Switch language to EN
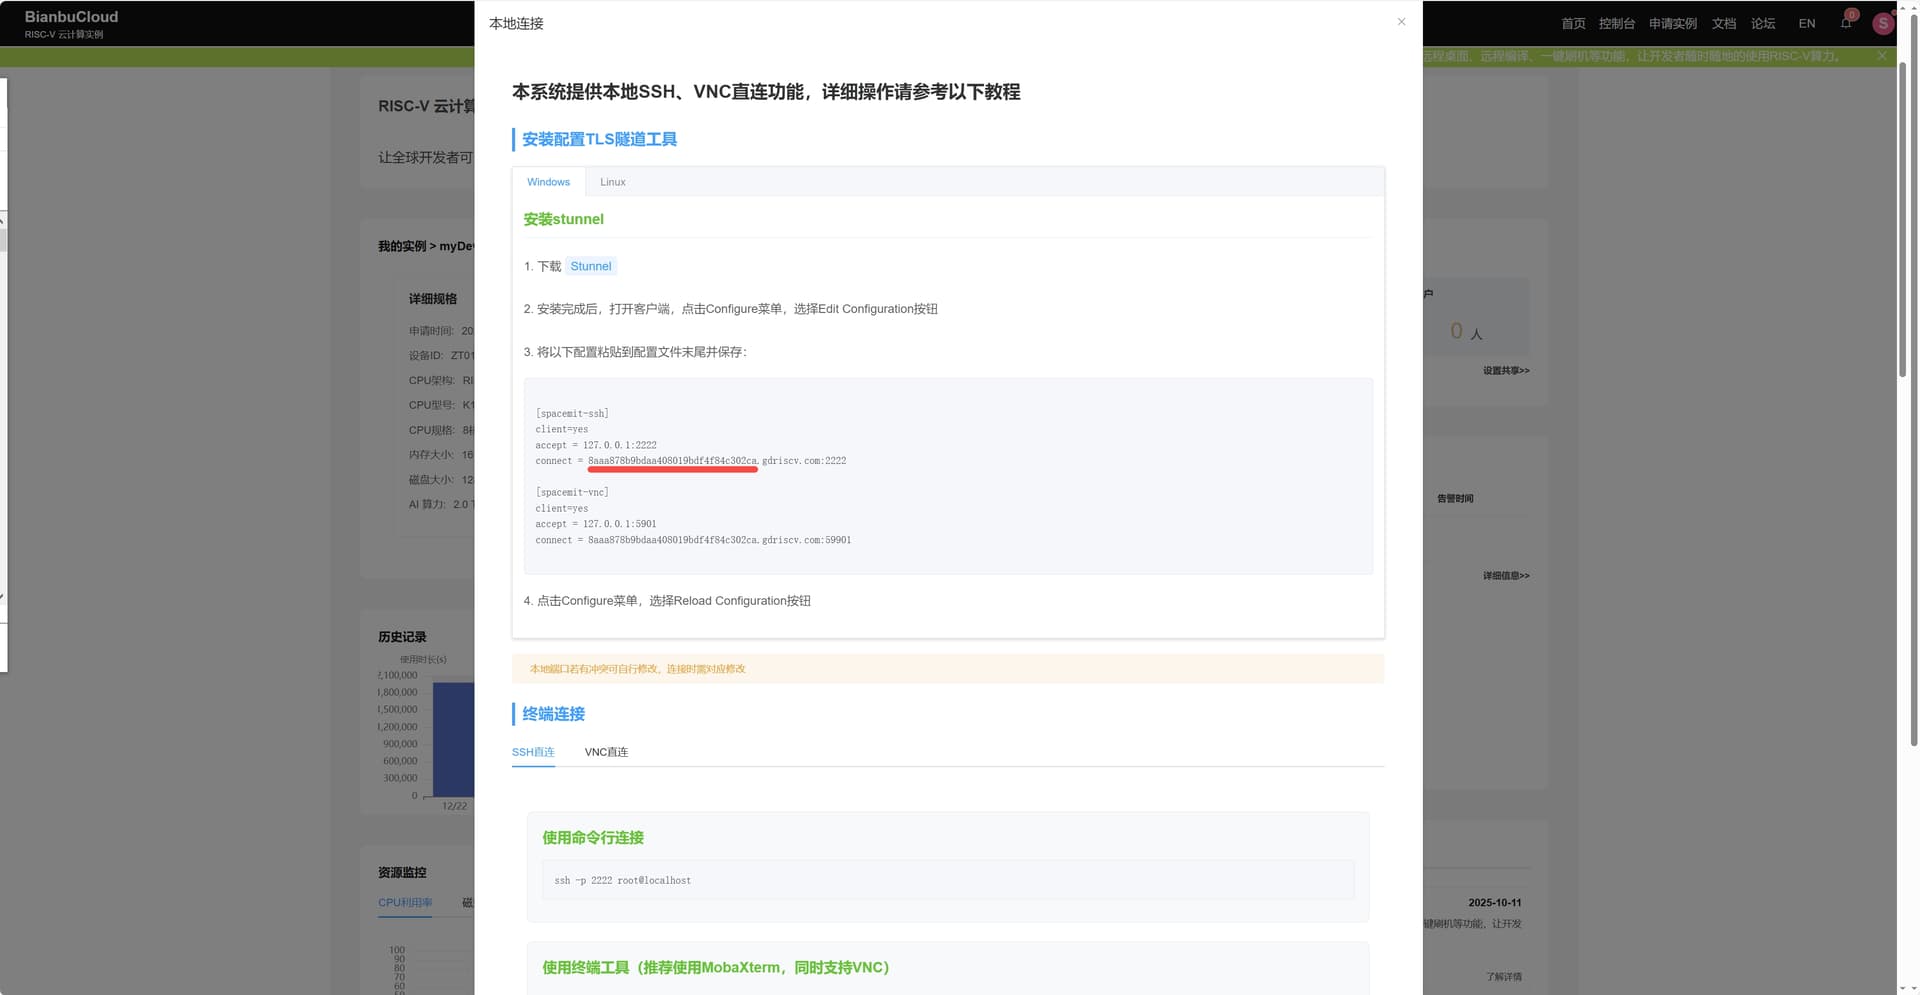Viewport: 1920px width, 995px height. (1806, 24)
